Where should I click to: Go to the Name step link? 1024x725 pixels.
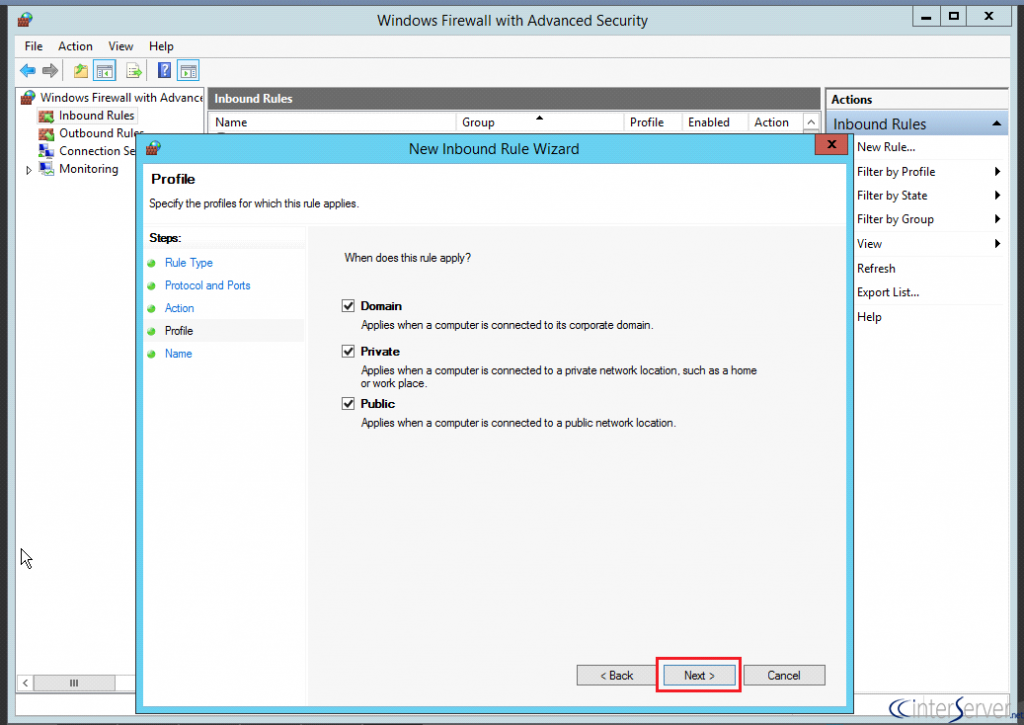pyautogui.click(x=178, y=354)
